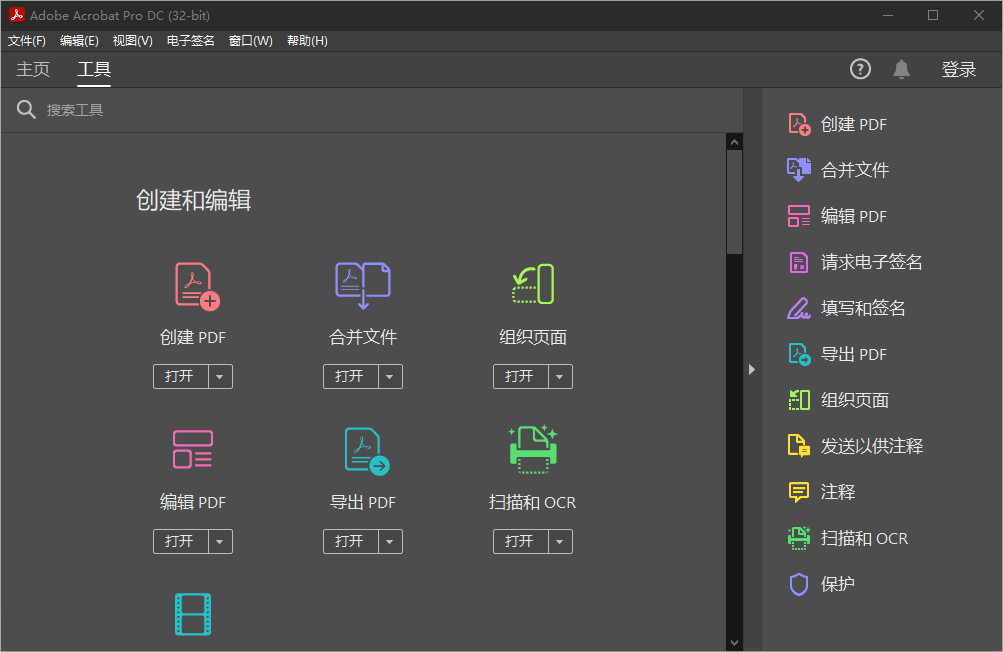Expand dropdown arrow under 合并文件

[390, 377]
